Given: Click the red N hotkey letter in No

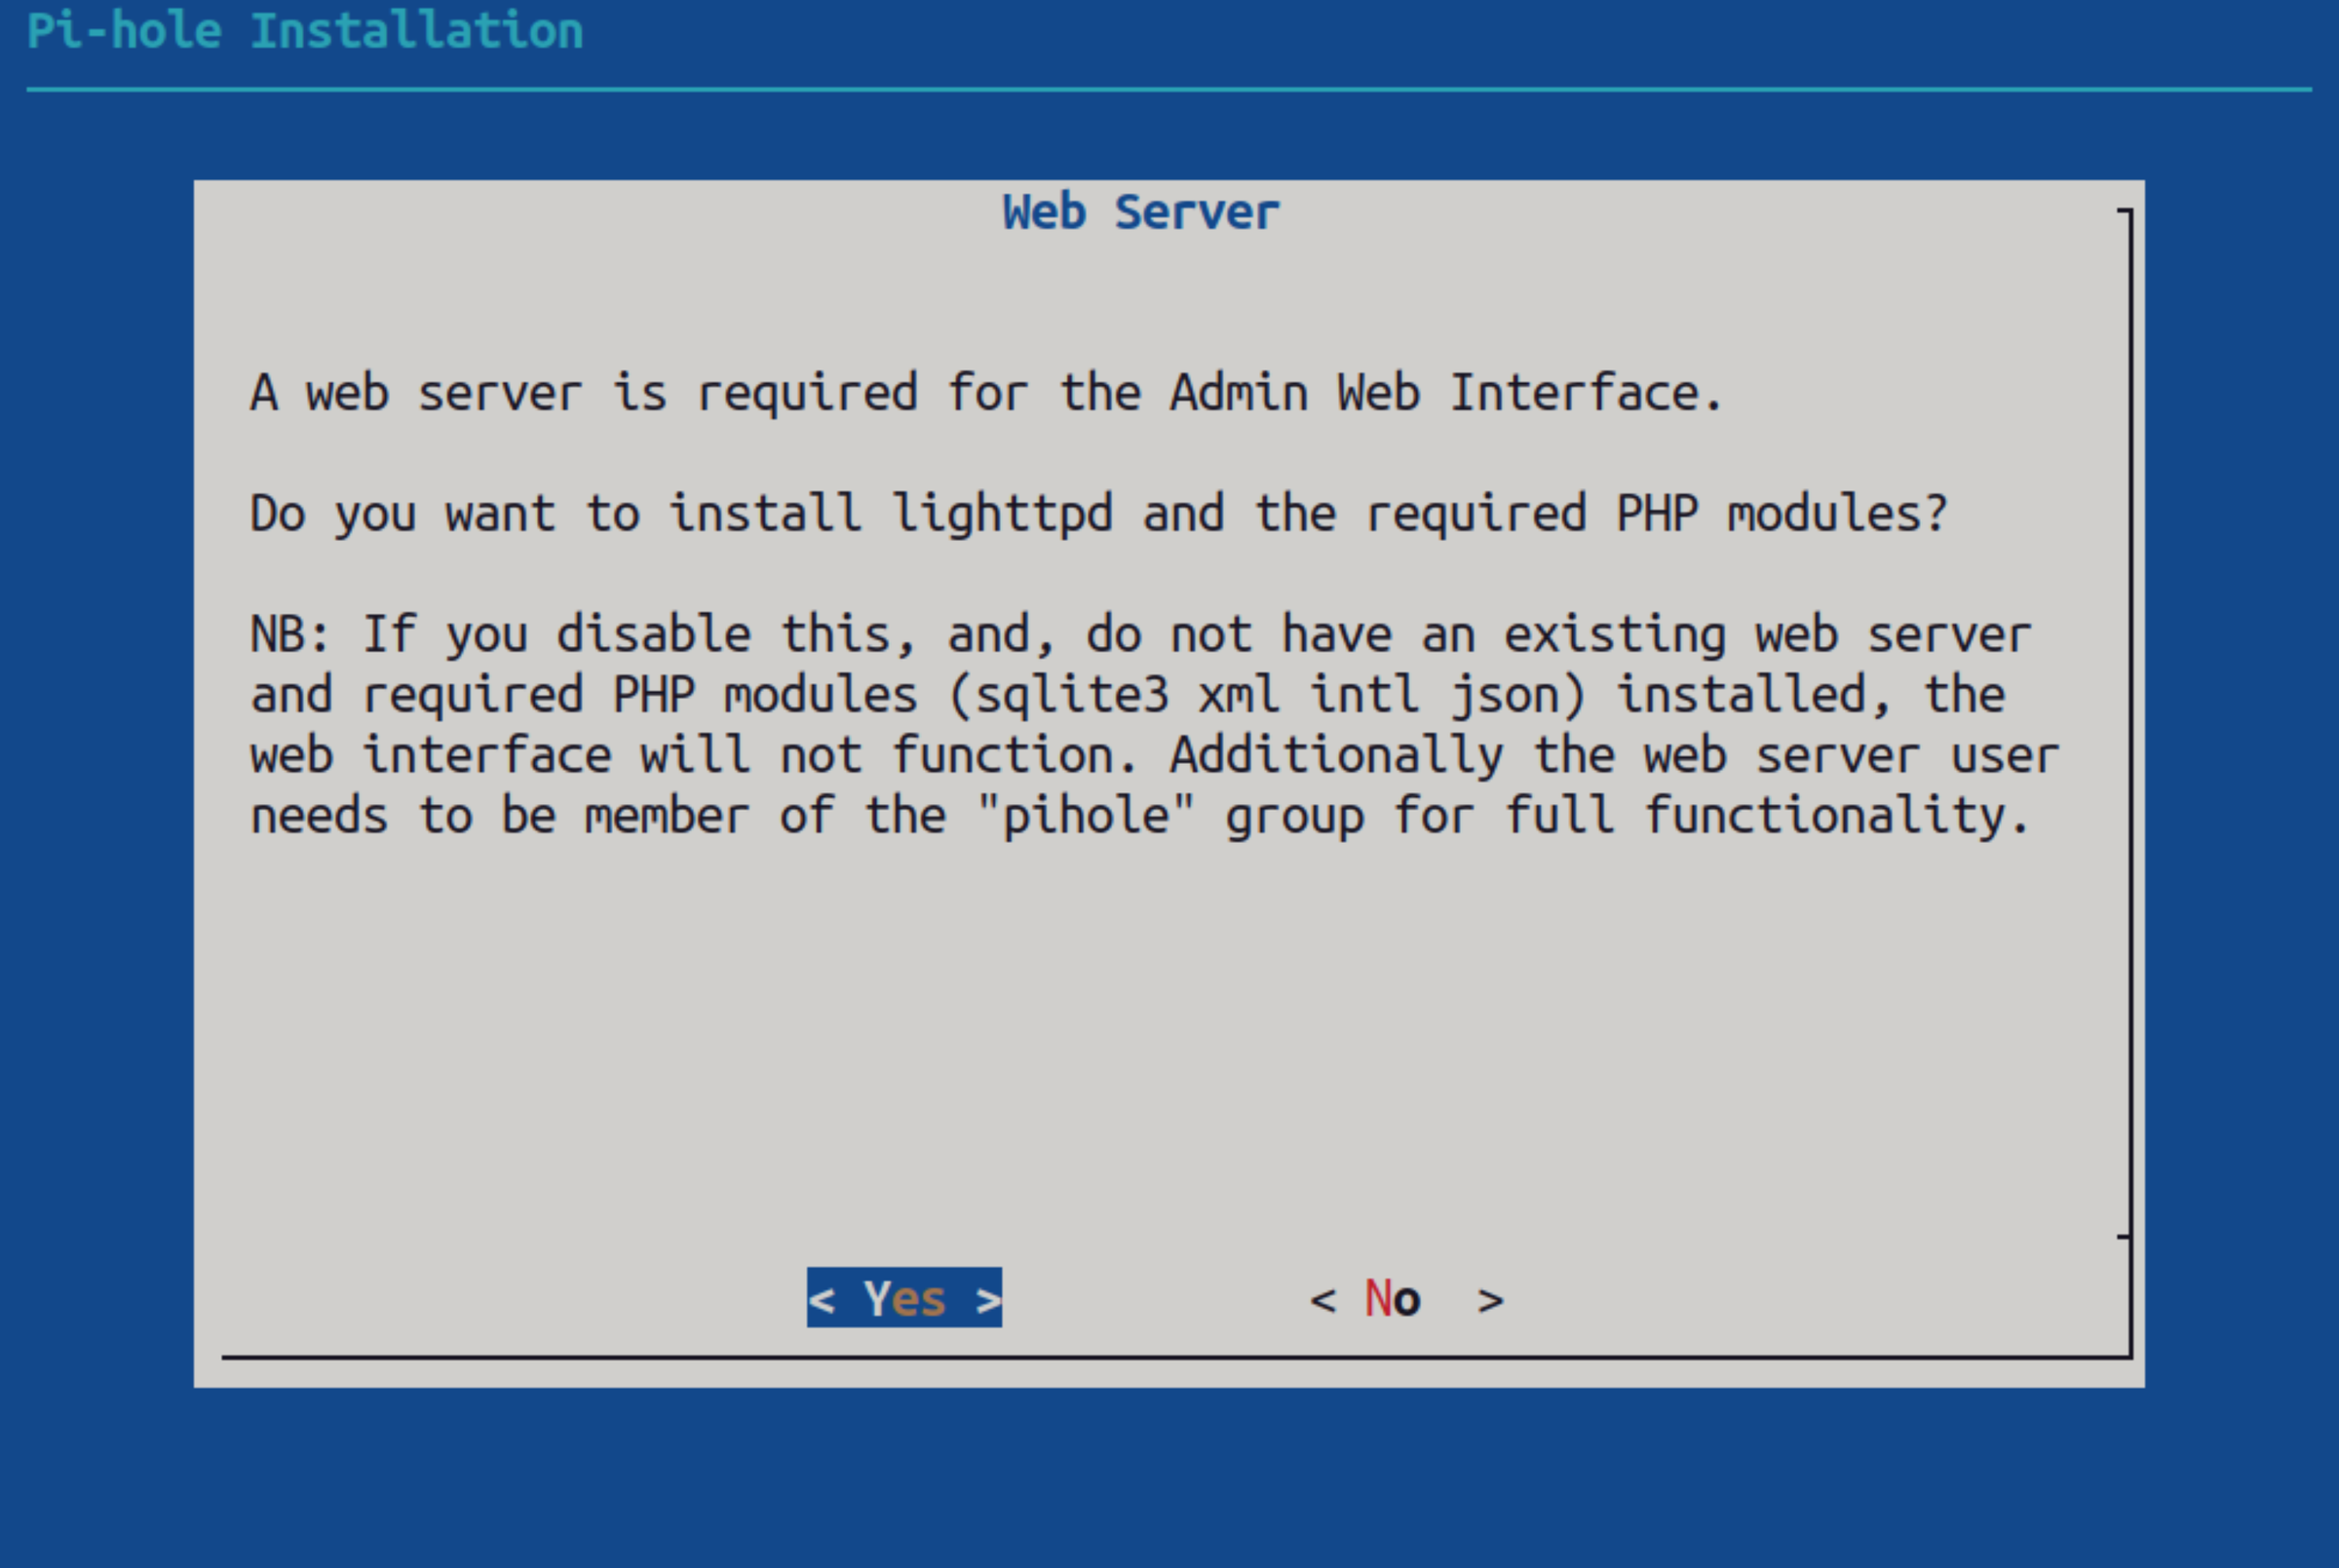Looking at the screenshot, I should tap(1378, 1299).
